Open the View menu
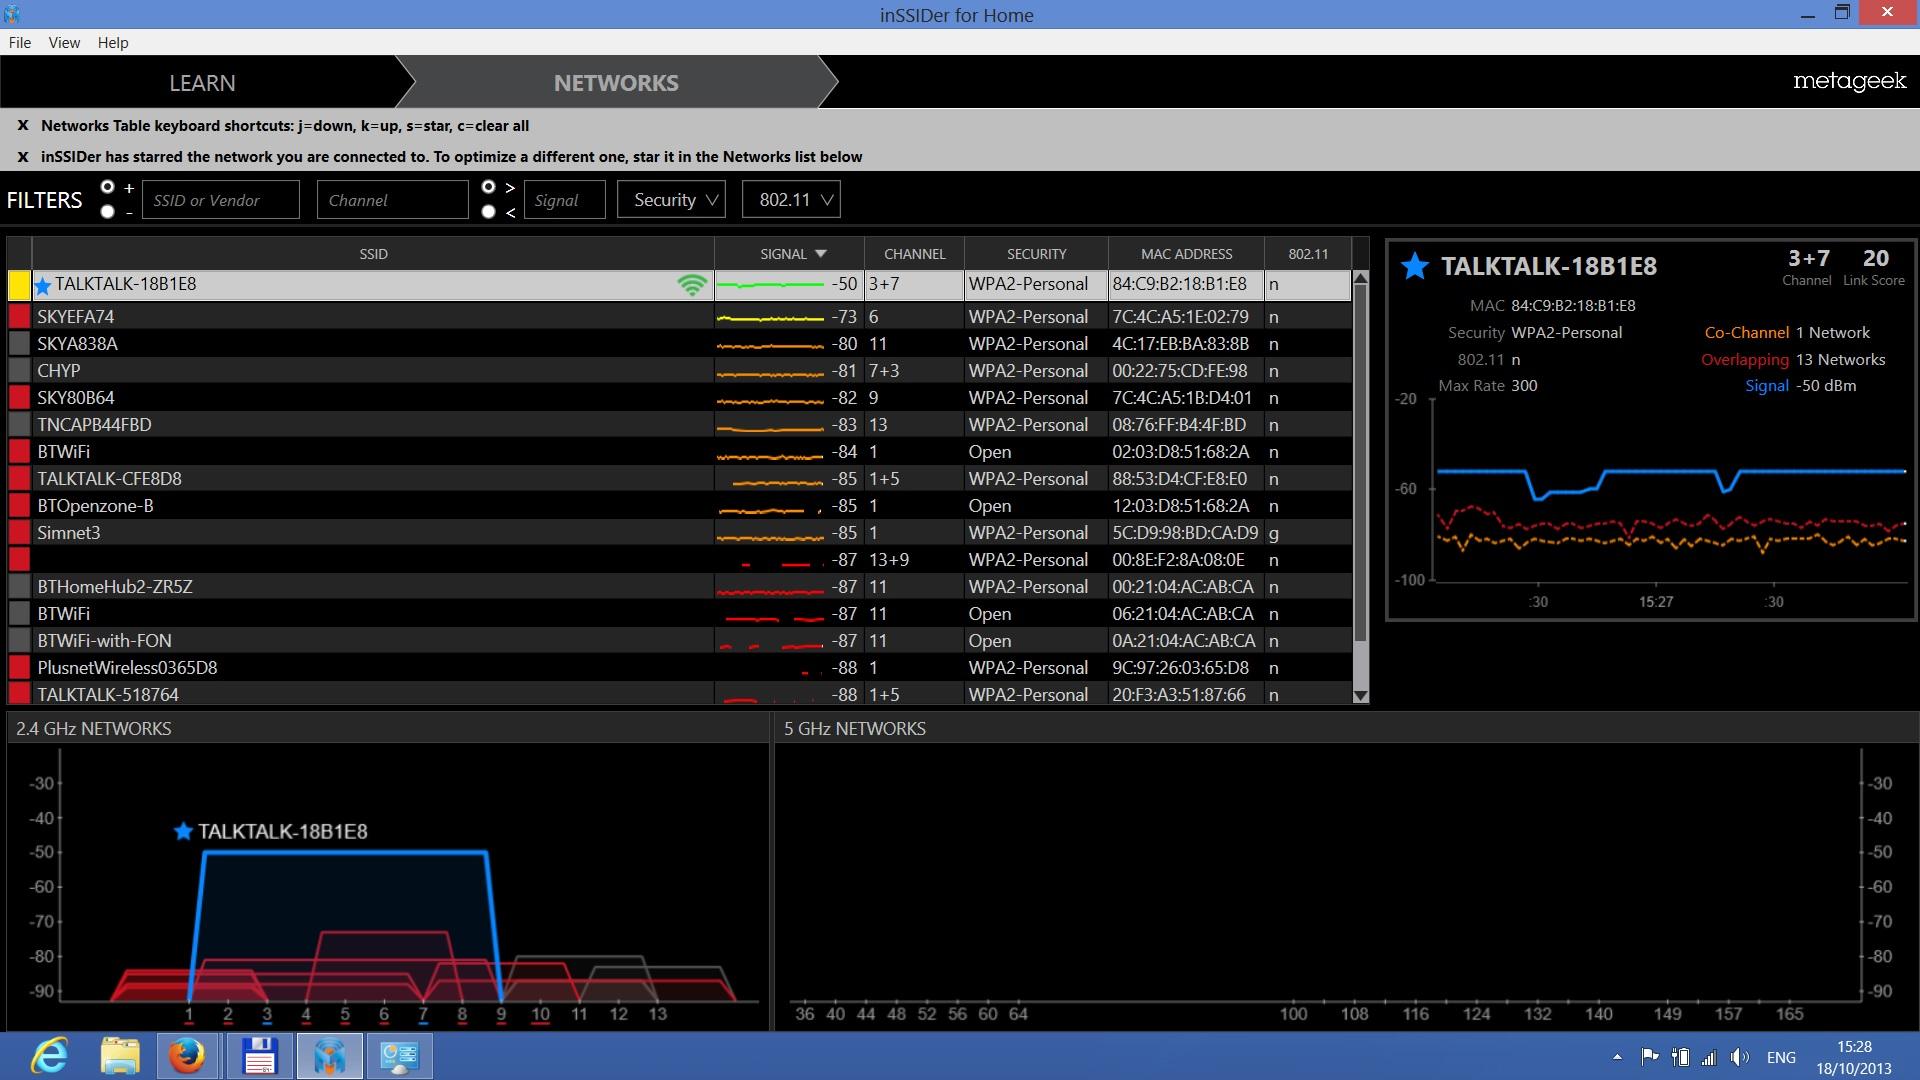 pos(64,42)
